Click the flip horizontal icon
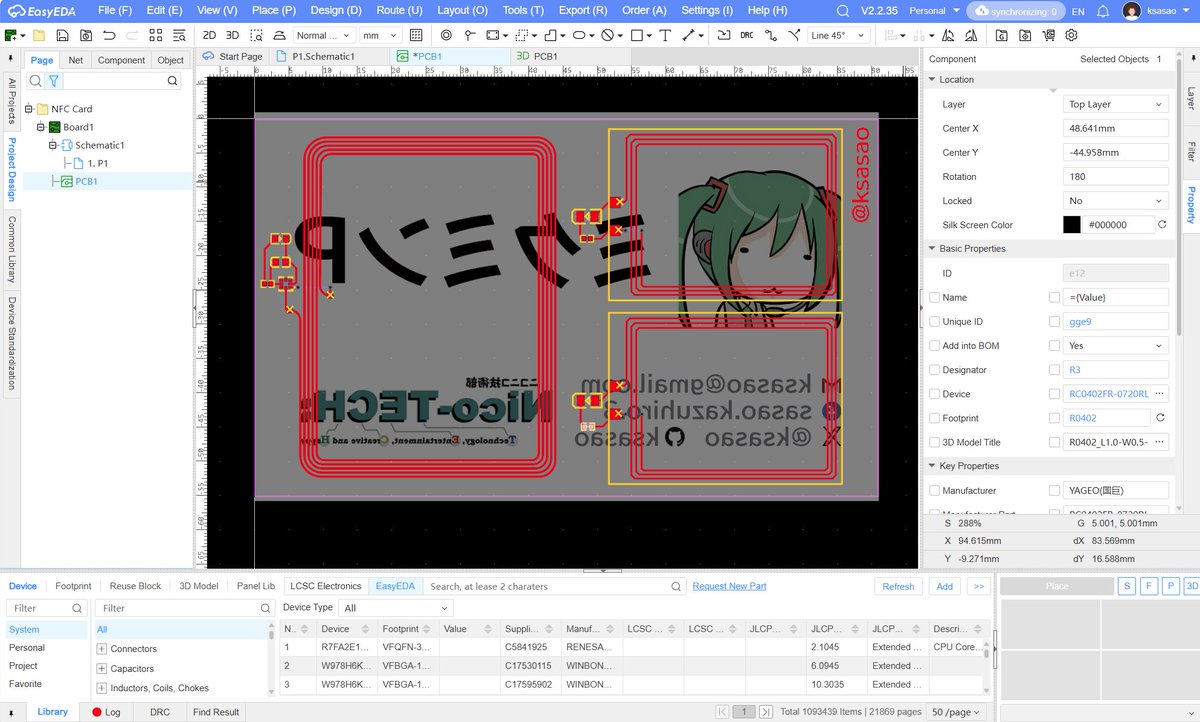The image size is (1200, 722). click(947, 35)
